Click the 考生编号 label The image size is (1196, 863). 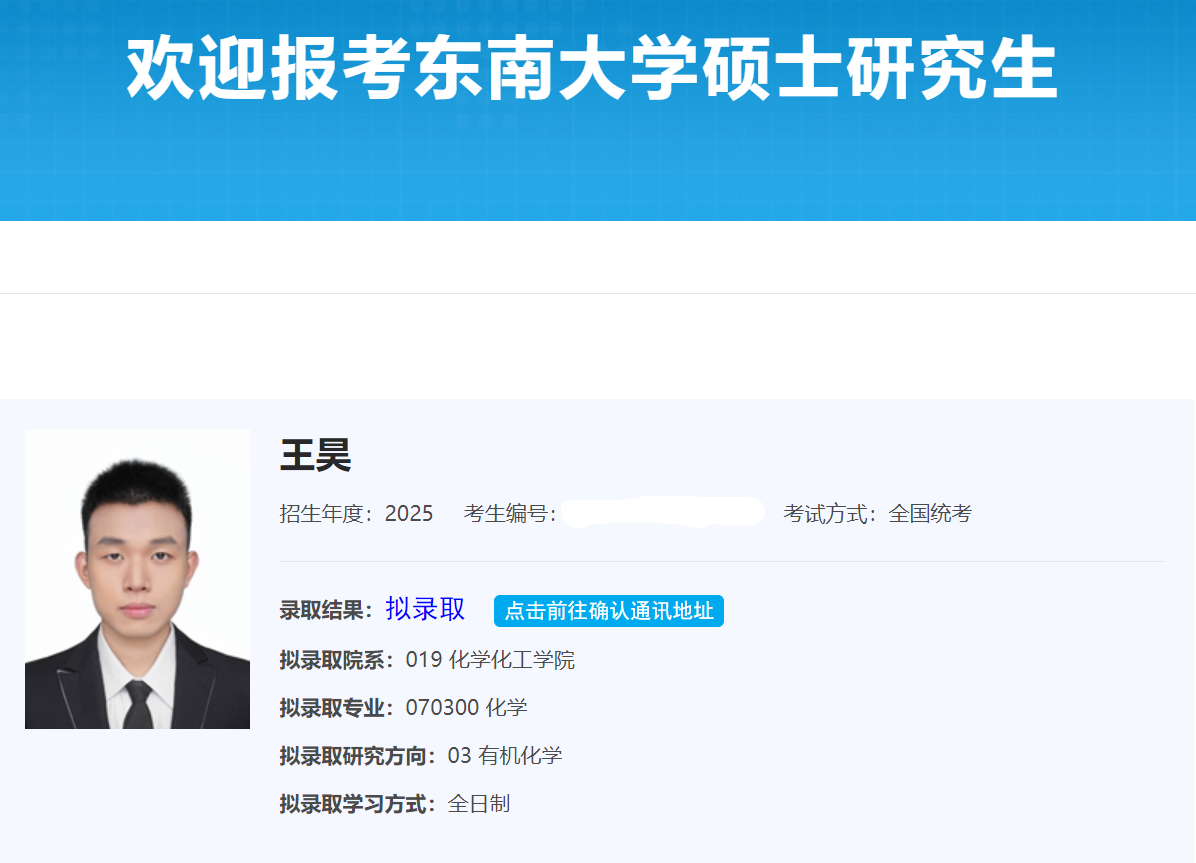click(509, 514)
